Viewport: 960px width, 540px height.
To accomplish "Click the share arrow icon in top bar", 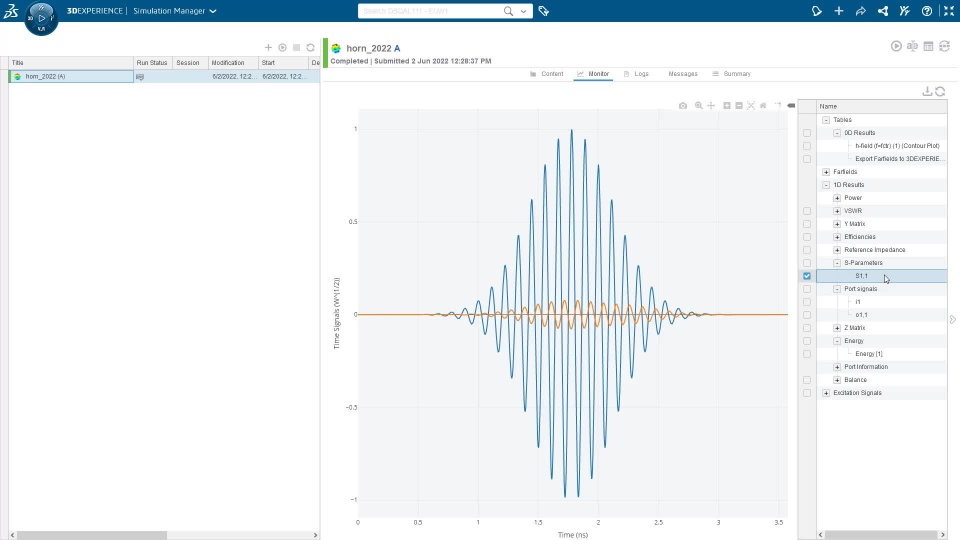I will click(861, 11).
